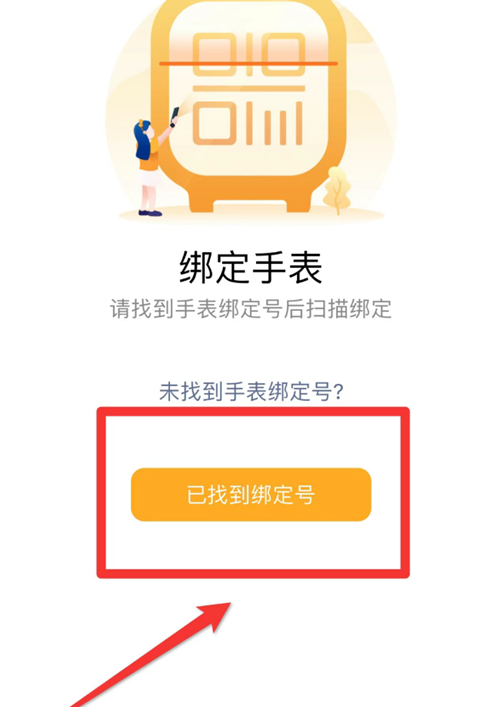Tap the orange 已找到绑定号 button
Viewport: 480px width, 707px height.
click(x=251, y=494)
